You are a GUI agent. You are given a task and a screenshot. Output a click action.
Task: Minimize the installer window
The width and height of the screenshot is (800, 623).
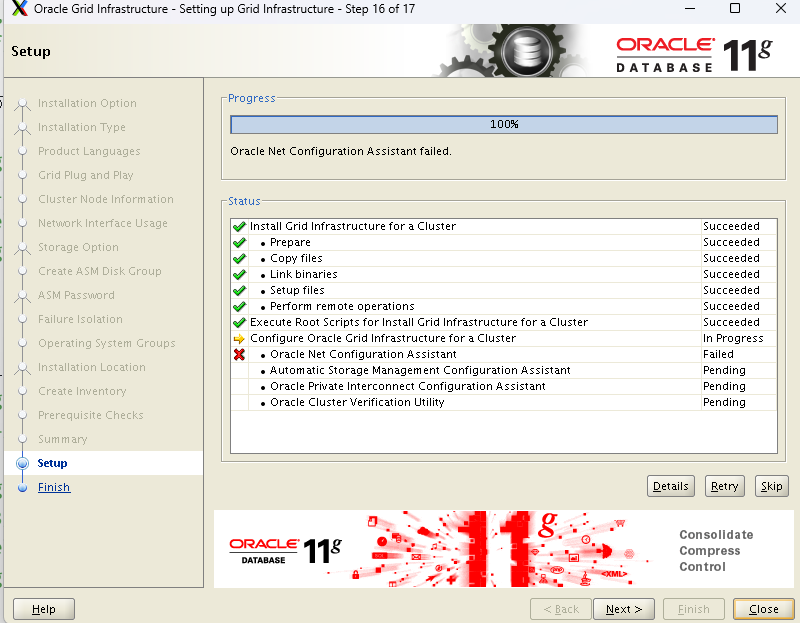click(690, 9)
